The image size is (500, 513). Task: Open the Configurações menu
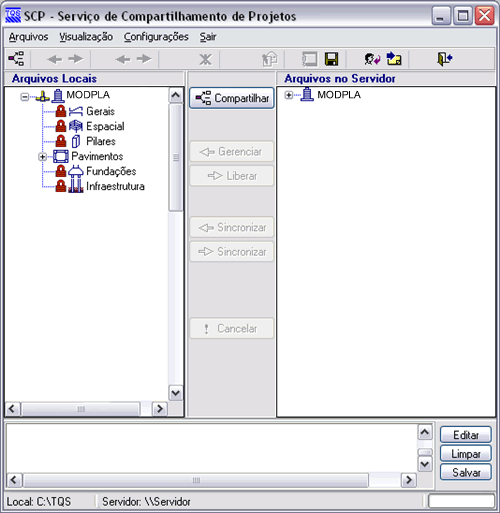tap(156, 37)
